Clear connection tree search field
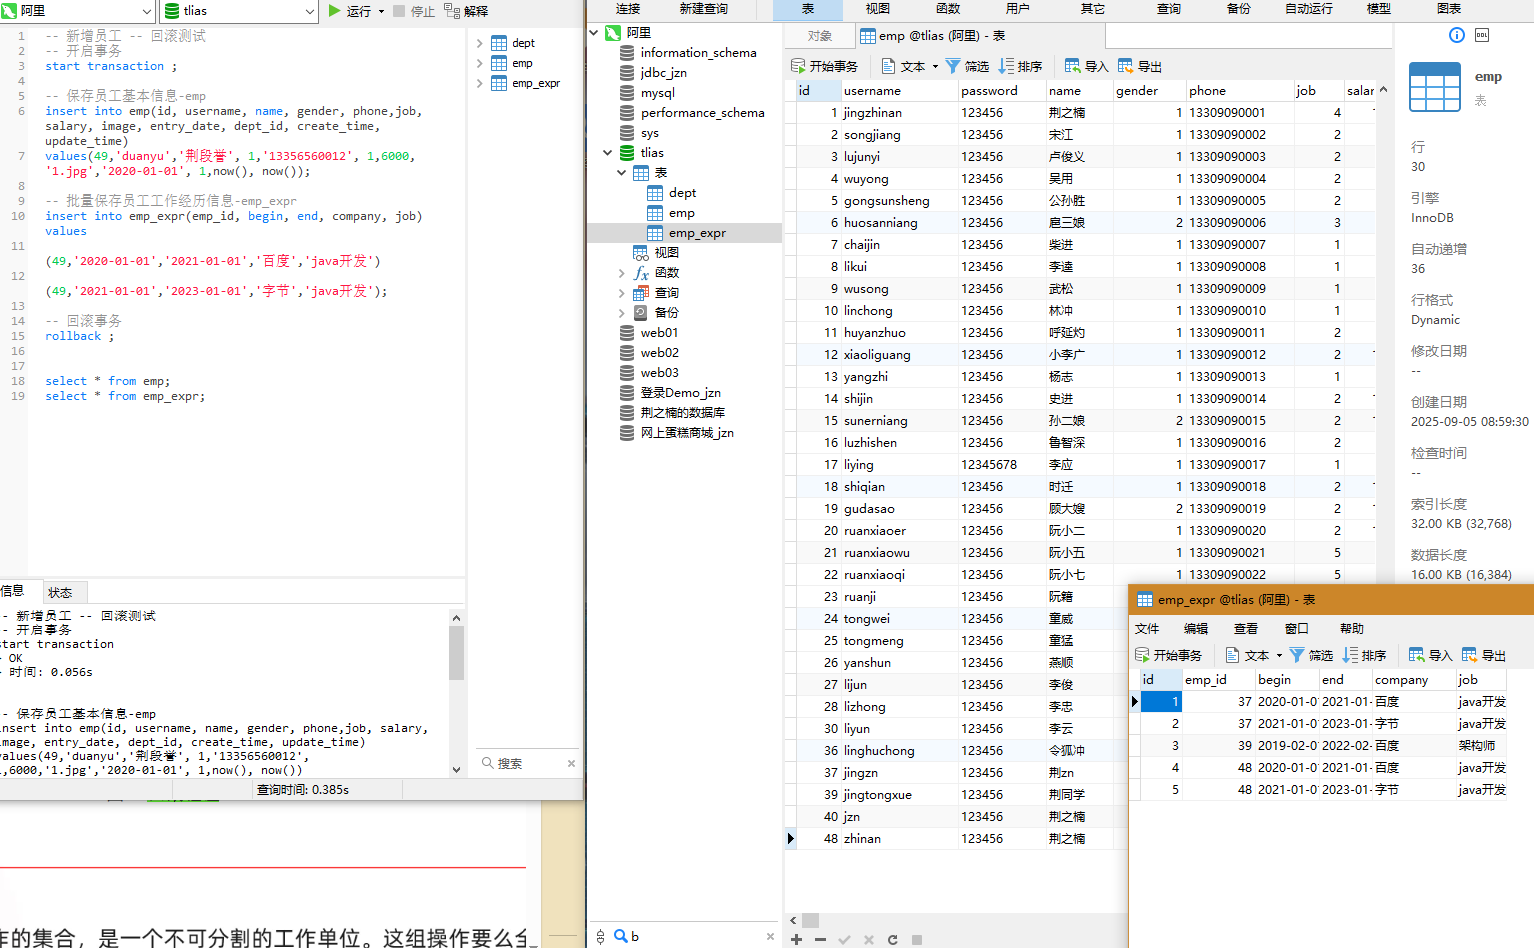1534x948 pixels. pyautogui.click(x=770, y=937)
